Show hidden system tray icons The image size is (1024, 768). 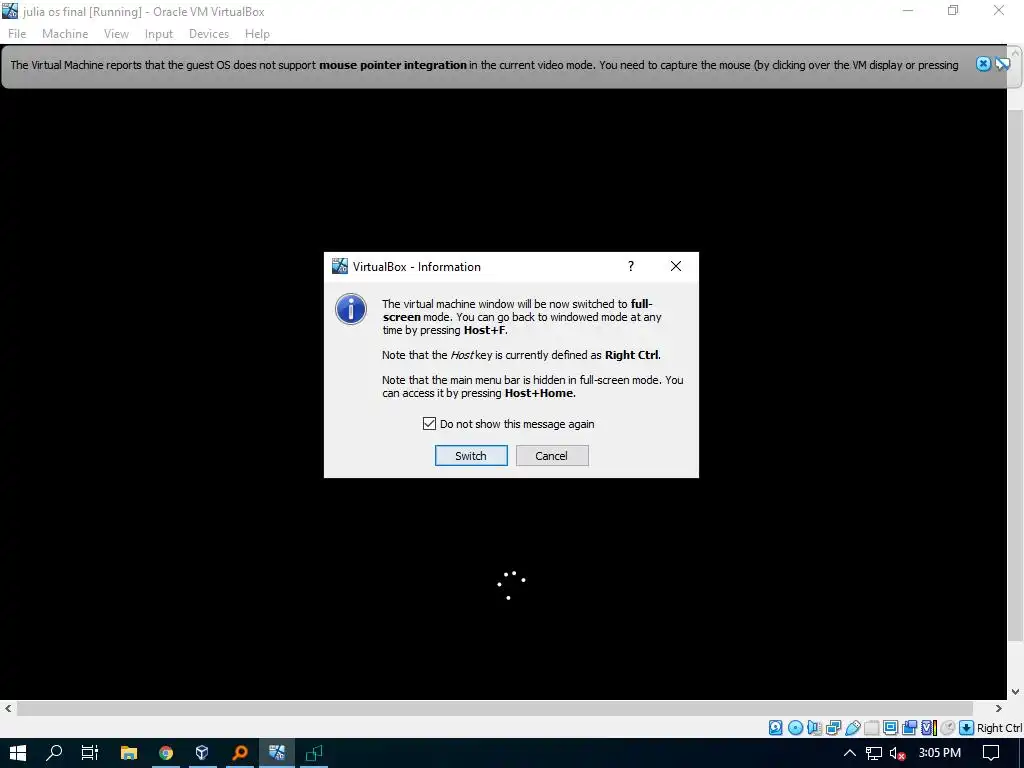pos(850,753)
